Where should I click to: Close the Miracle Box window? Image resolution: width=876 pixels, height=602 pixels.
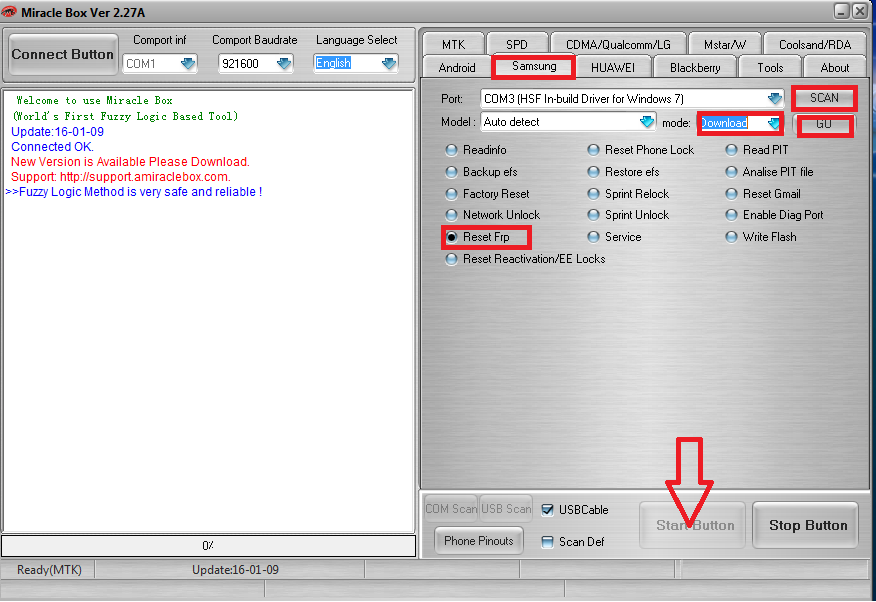(860, 11)
